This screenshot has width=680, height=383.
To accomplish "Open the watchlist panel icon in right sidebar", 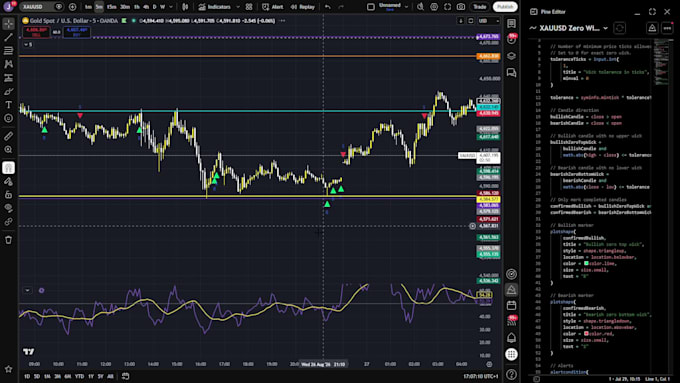I will click(x=512, y=24).
